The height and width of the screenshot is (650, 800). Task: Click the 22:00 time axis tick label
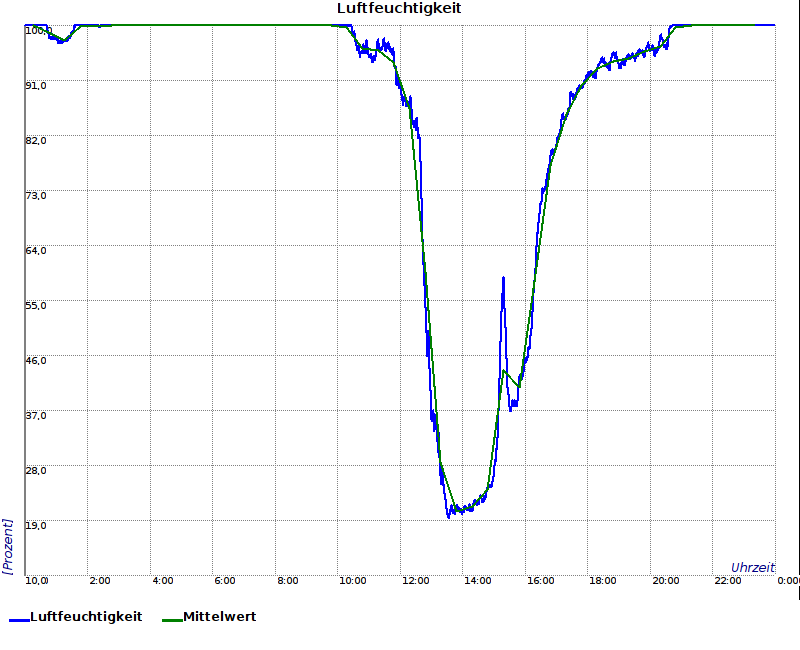[728, 581]
